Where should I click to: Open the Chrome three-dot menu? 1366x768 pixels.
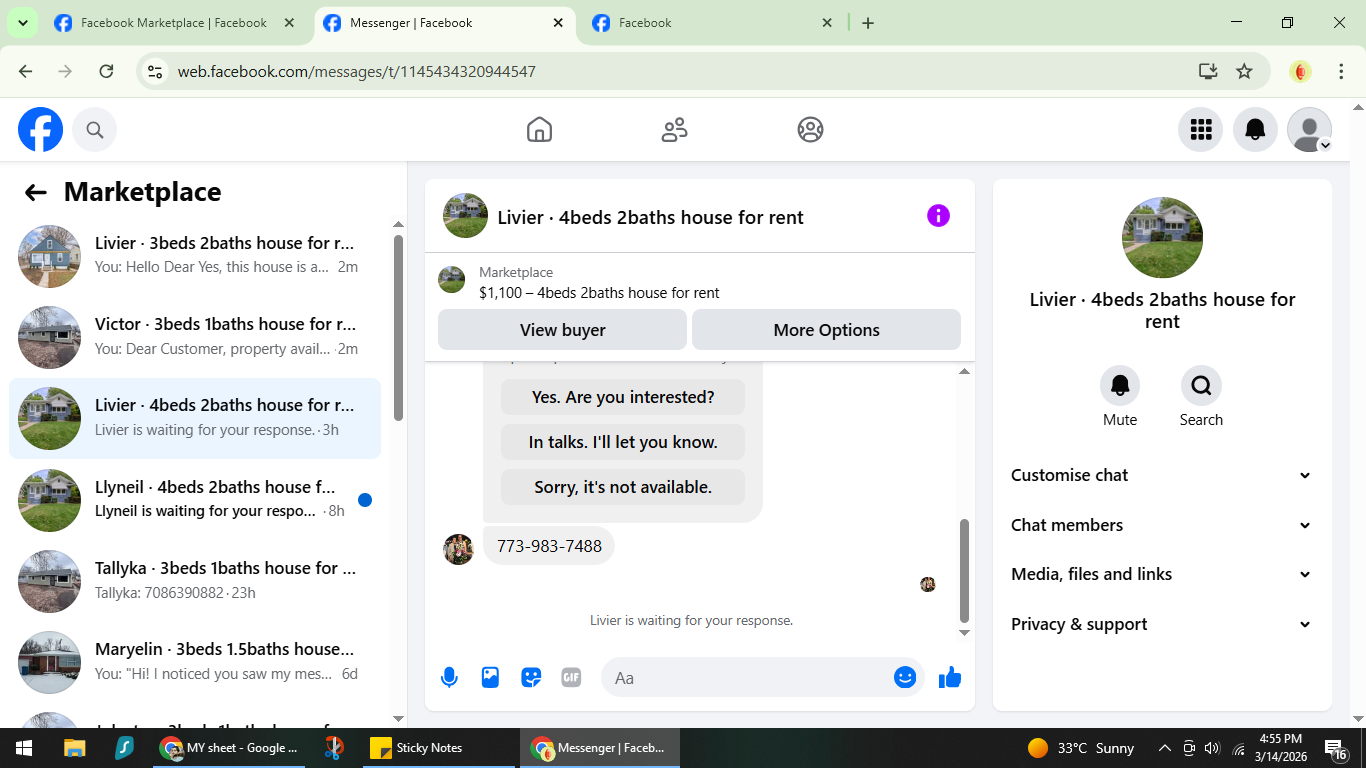point(1342,71)
